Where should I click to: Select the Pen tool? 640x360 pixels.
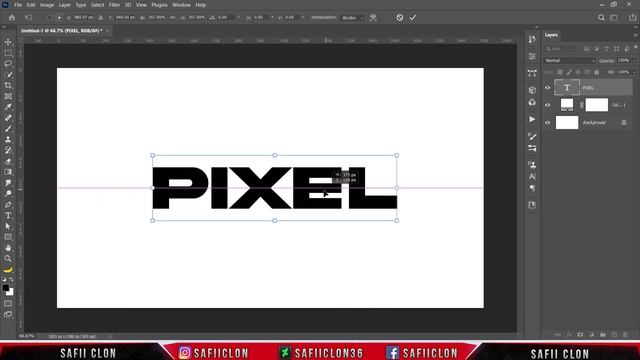pyautogui.click(x=8, y=204)
